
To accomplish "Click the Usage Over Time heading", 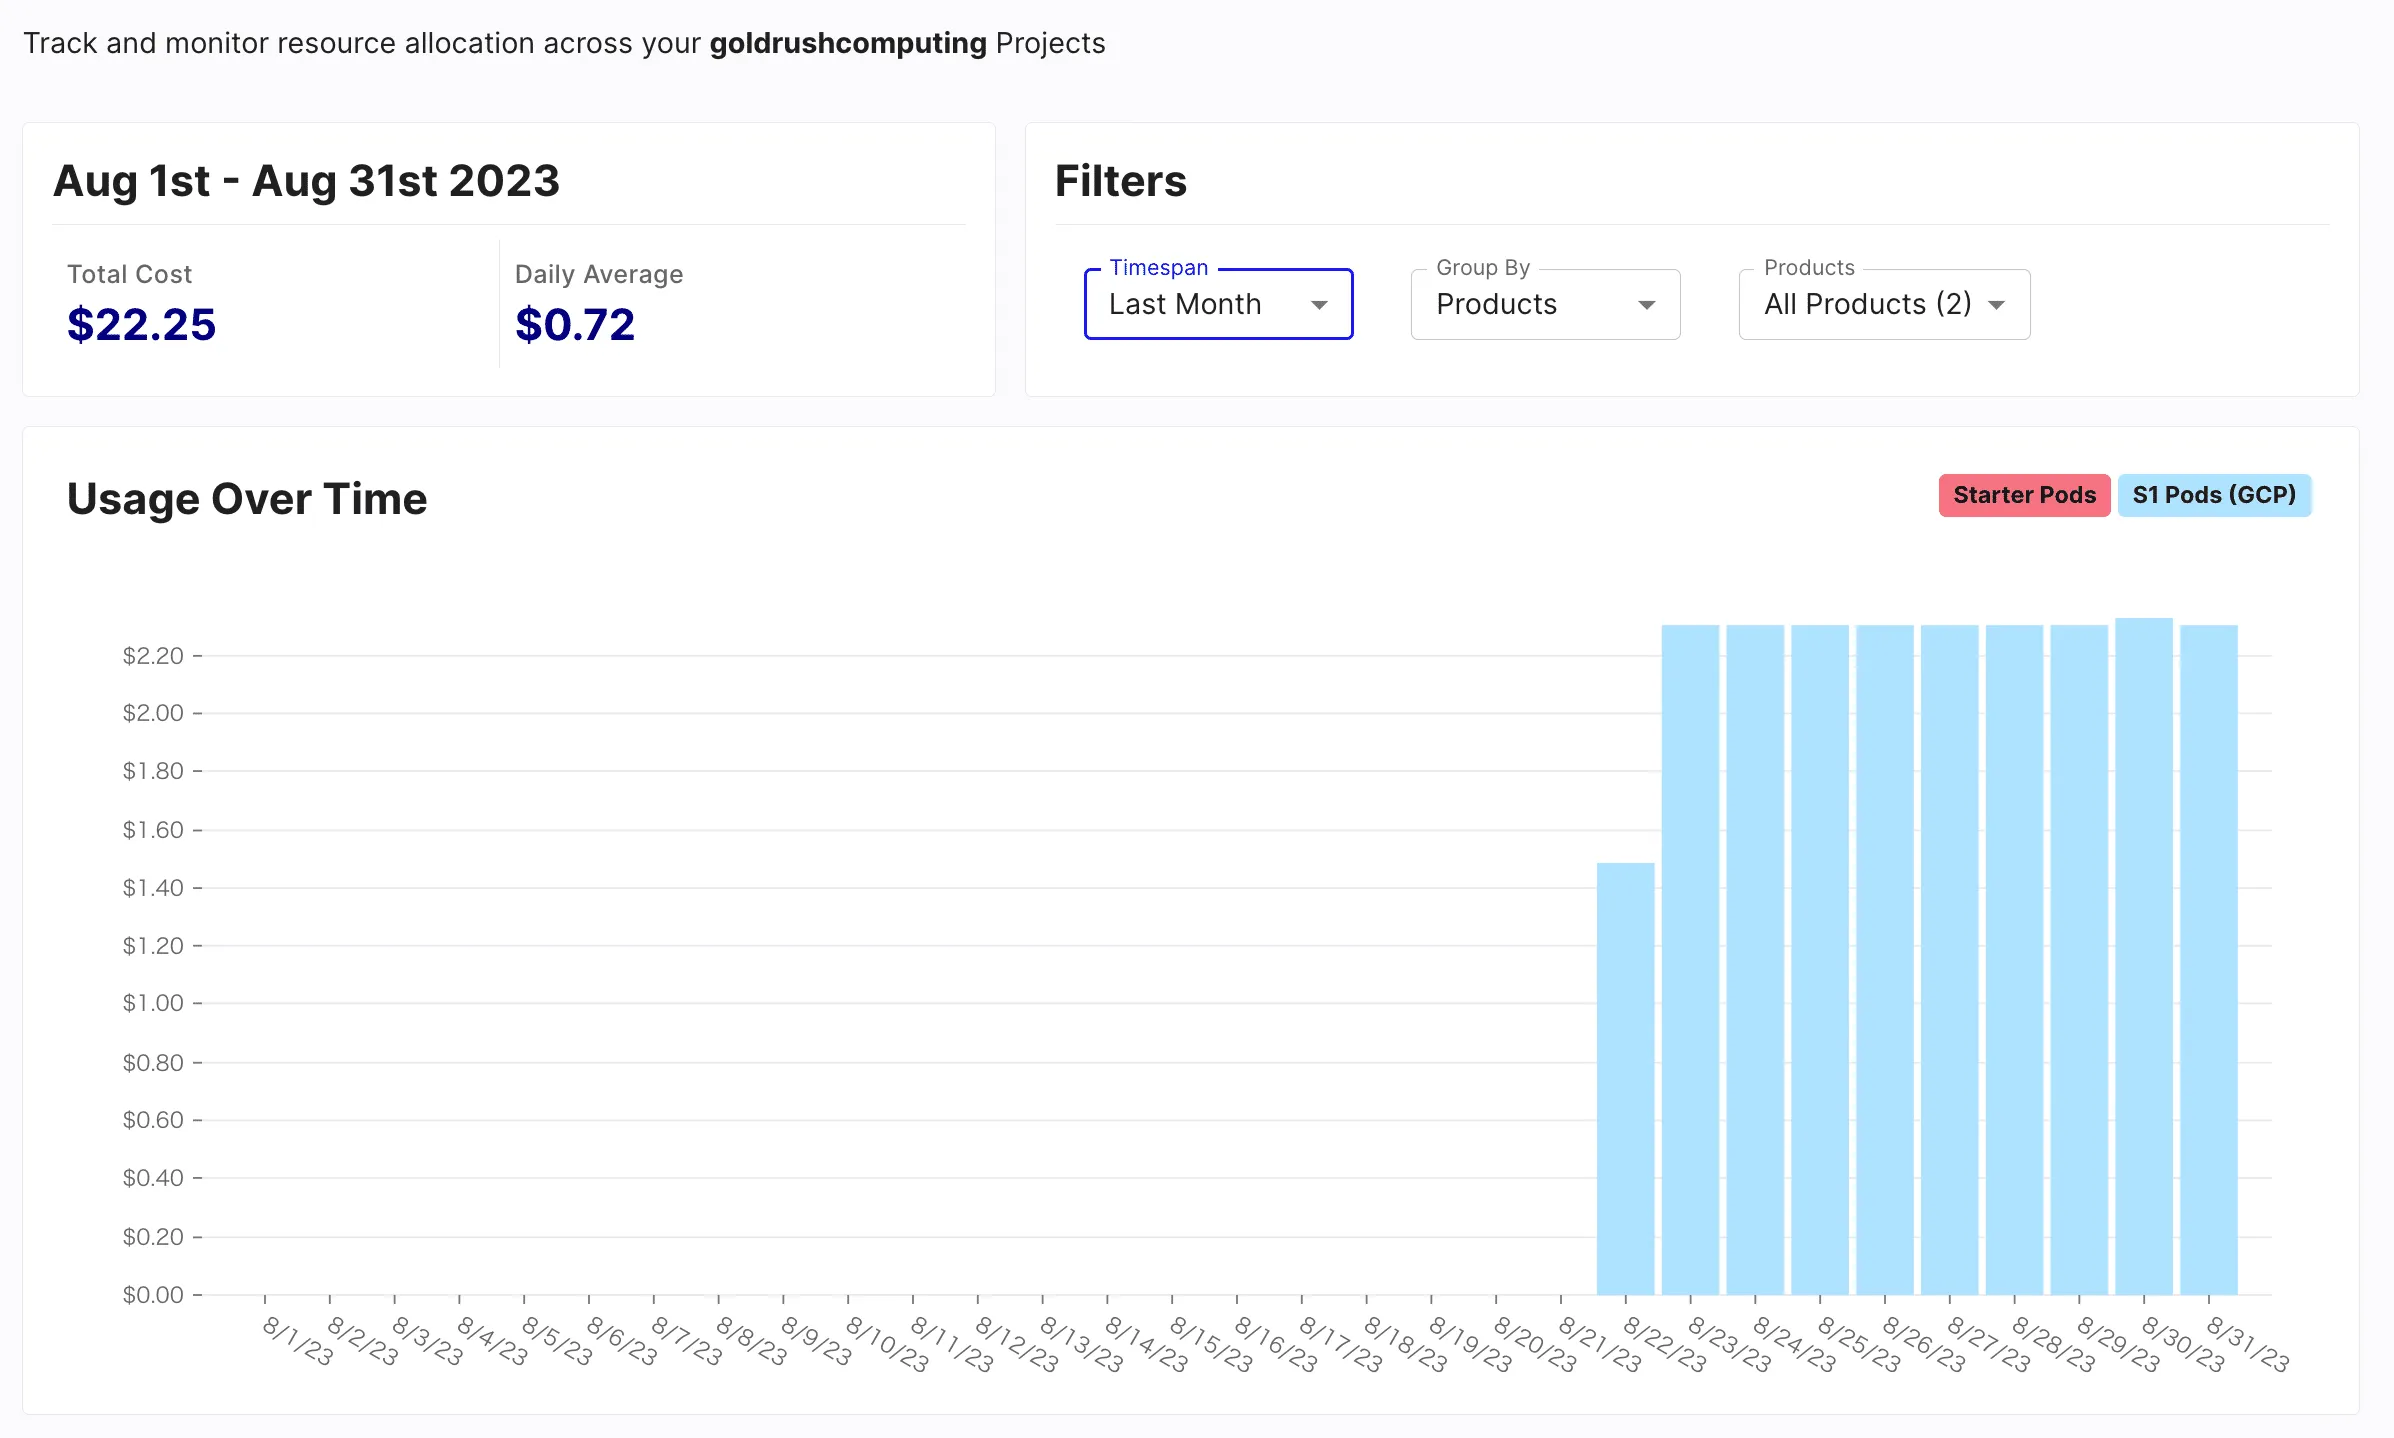I will click(x=247, y=498).
